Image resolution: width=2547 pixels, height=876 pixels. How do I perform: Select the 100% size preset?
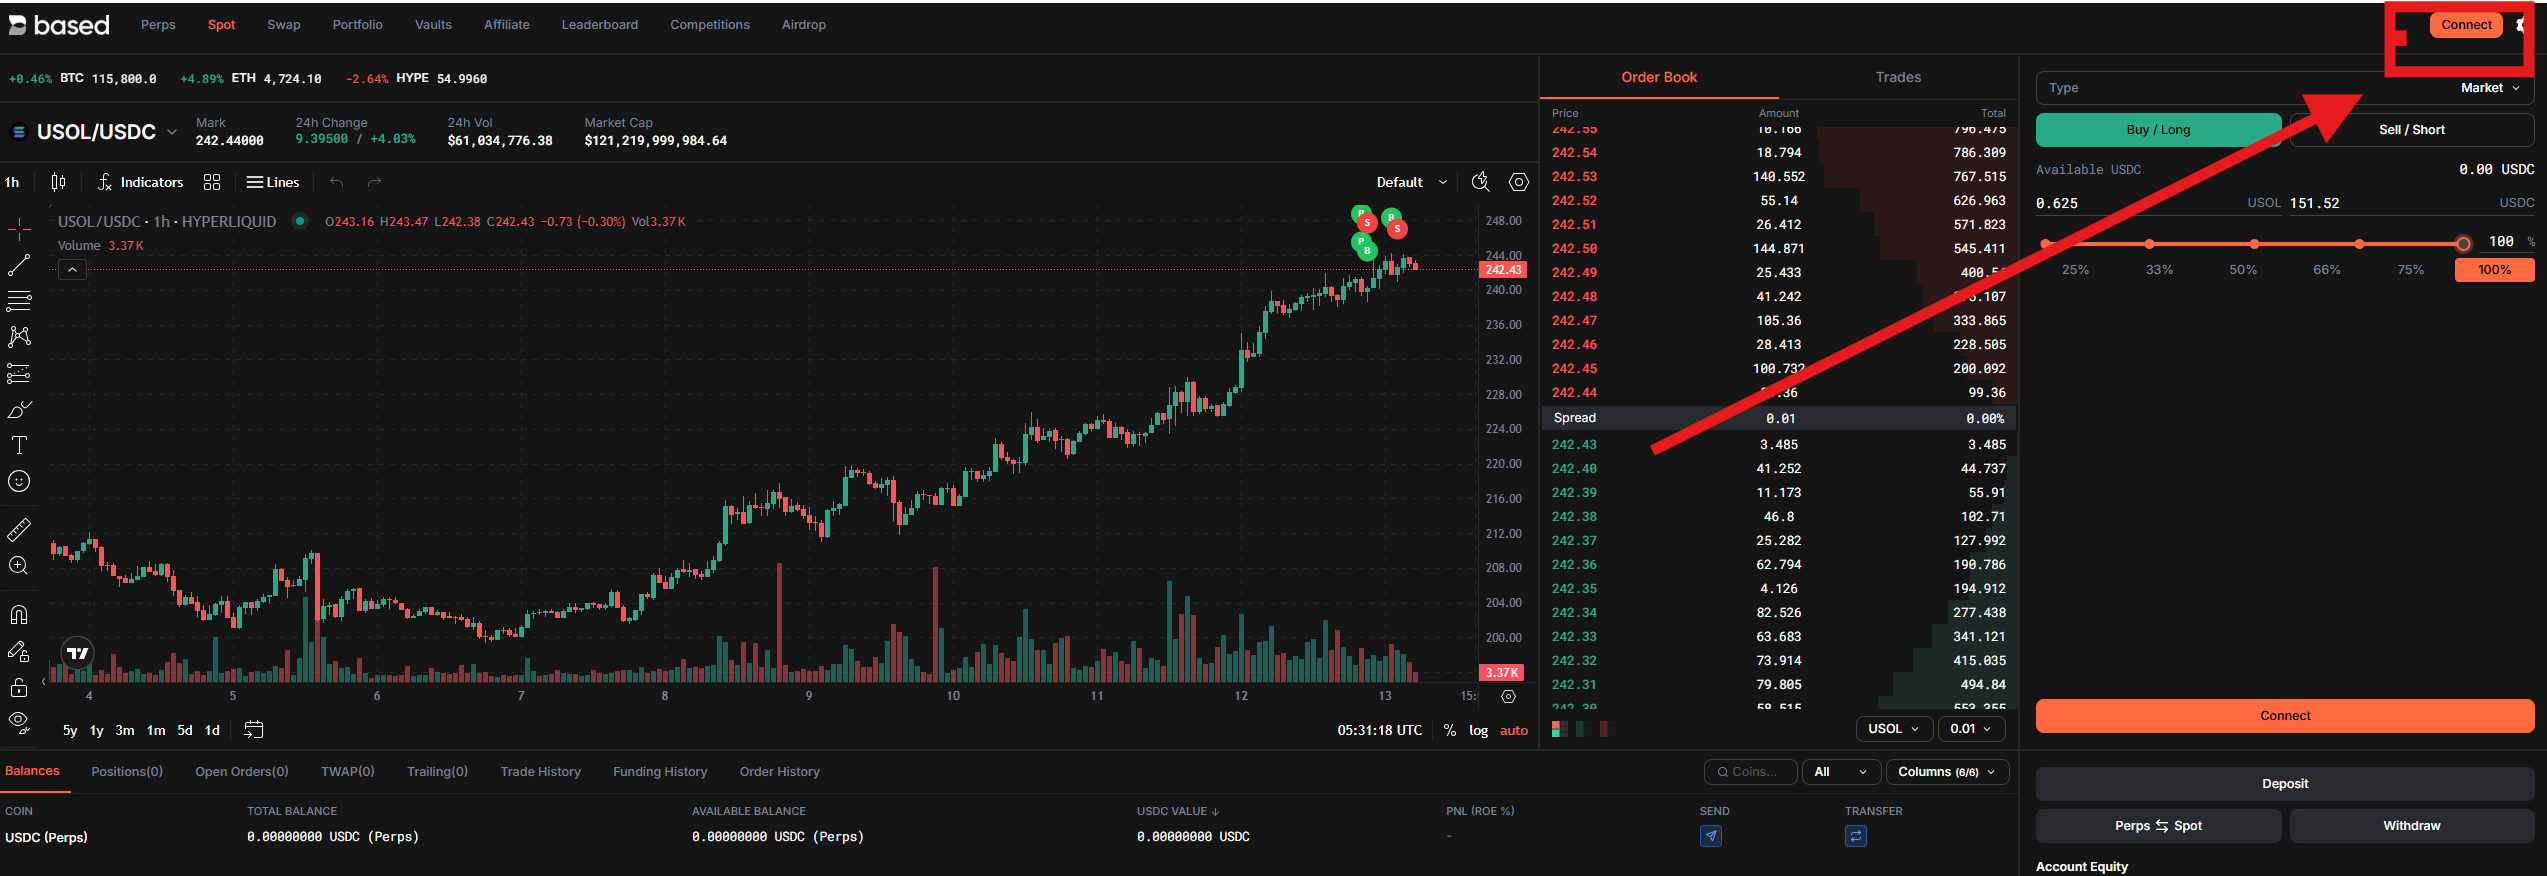point(2494,270)
